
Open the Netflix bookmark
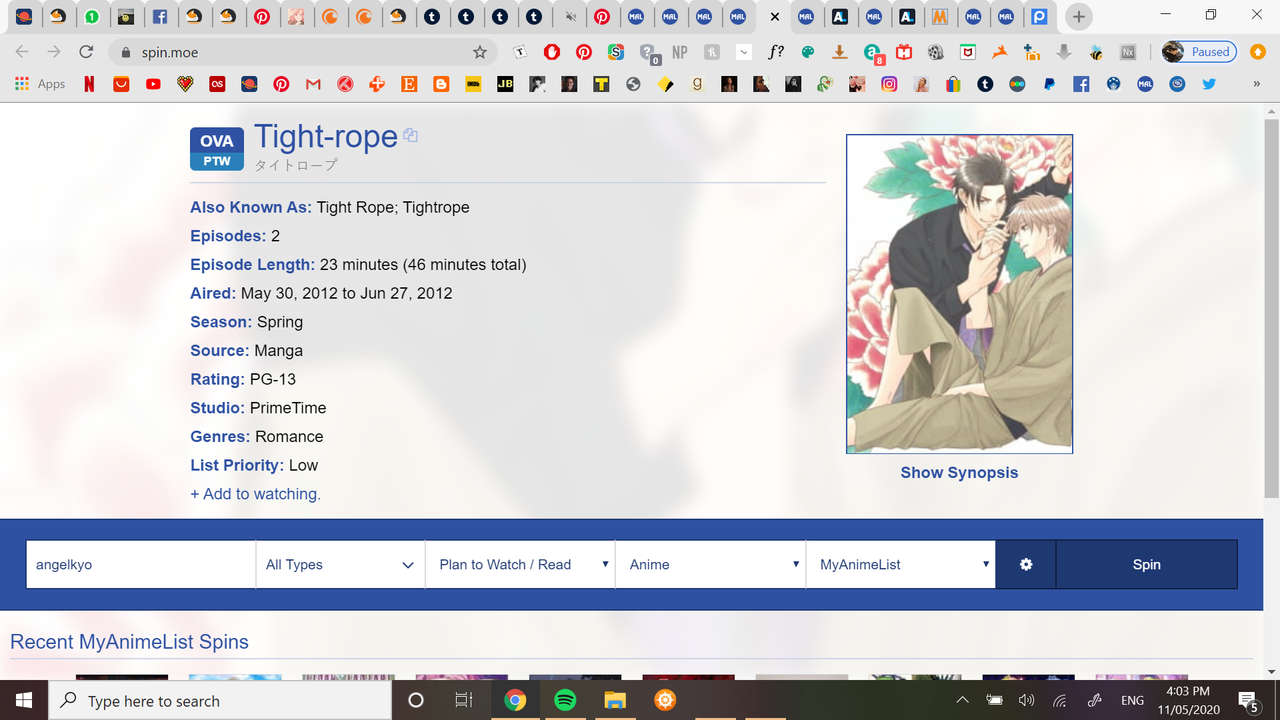(89, 85)
